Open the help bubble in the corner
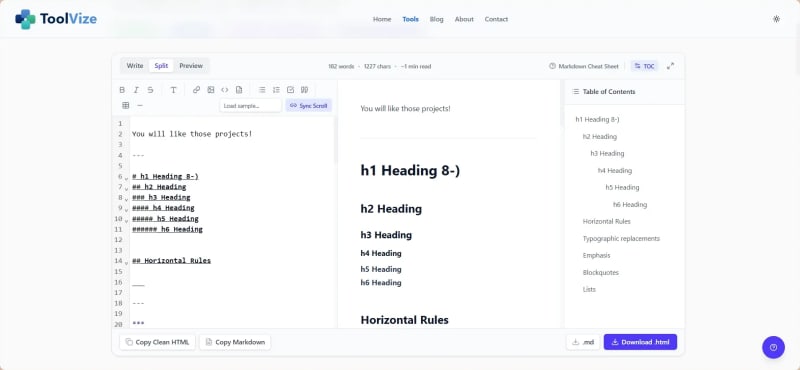Image resolution: width=800 pixels, height=370 pixels. (x=773, y=348)
